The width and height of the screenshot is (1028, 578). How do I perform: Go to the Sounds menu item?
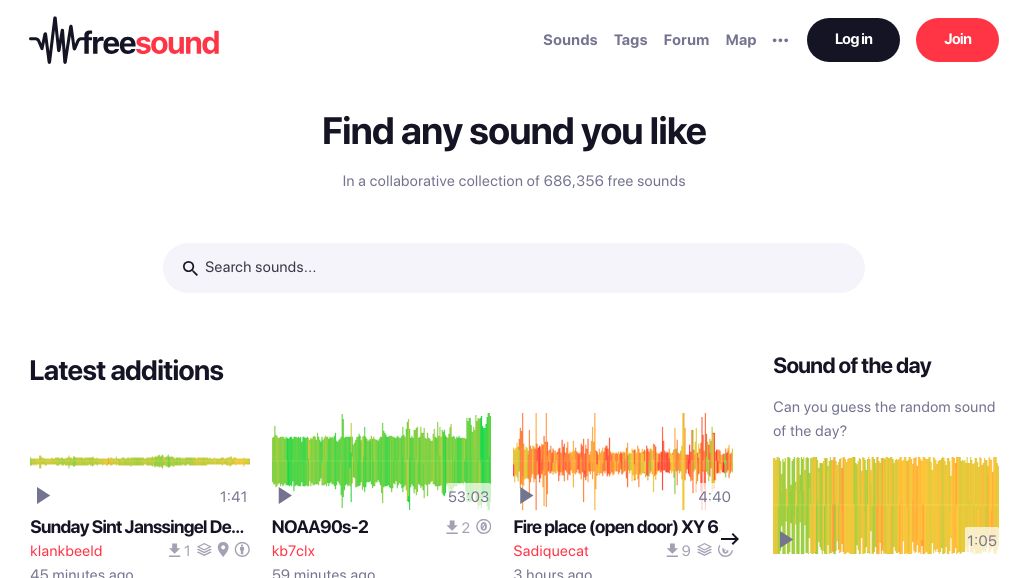[570, 40]
